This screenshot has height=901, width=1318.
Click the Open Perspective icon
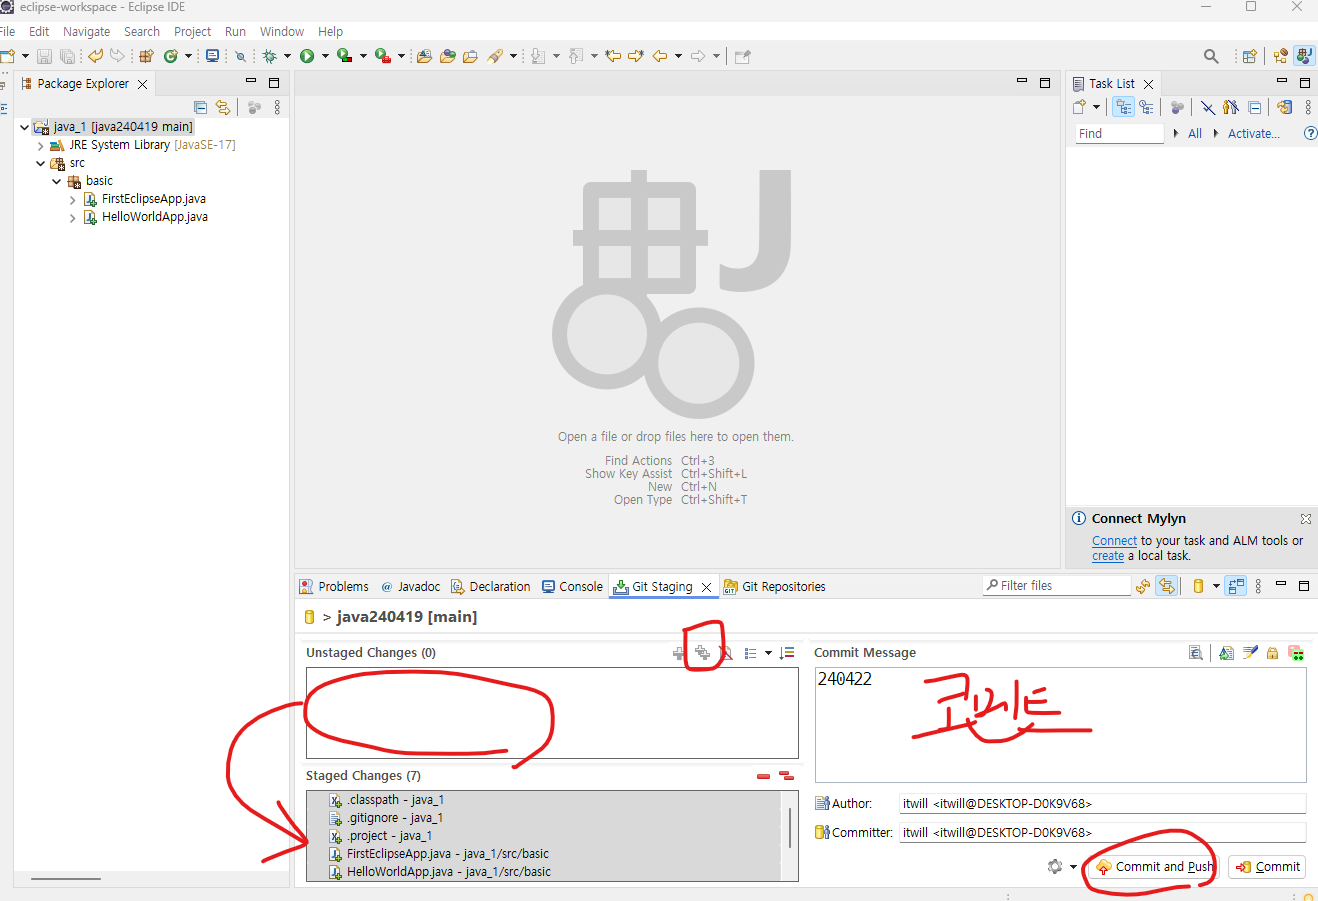pyautogui.click(x=1249, y=56)
